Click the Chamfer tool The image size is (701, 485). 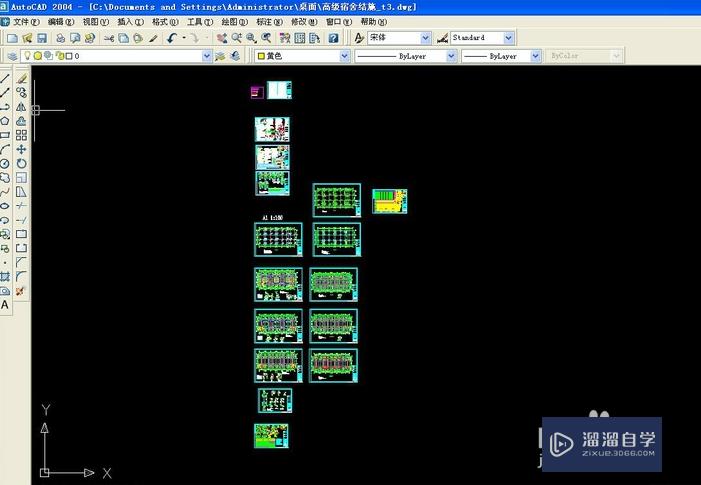[21, 262]
